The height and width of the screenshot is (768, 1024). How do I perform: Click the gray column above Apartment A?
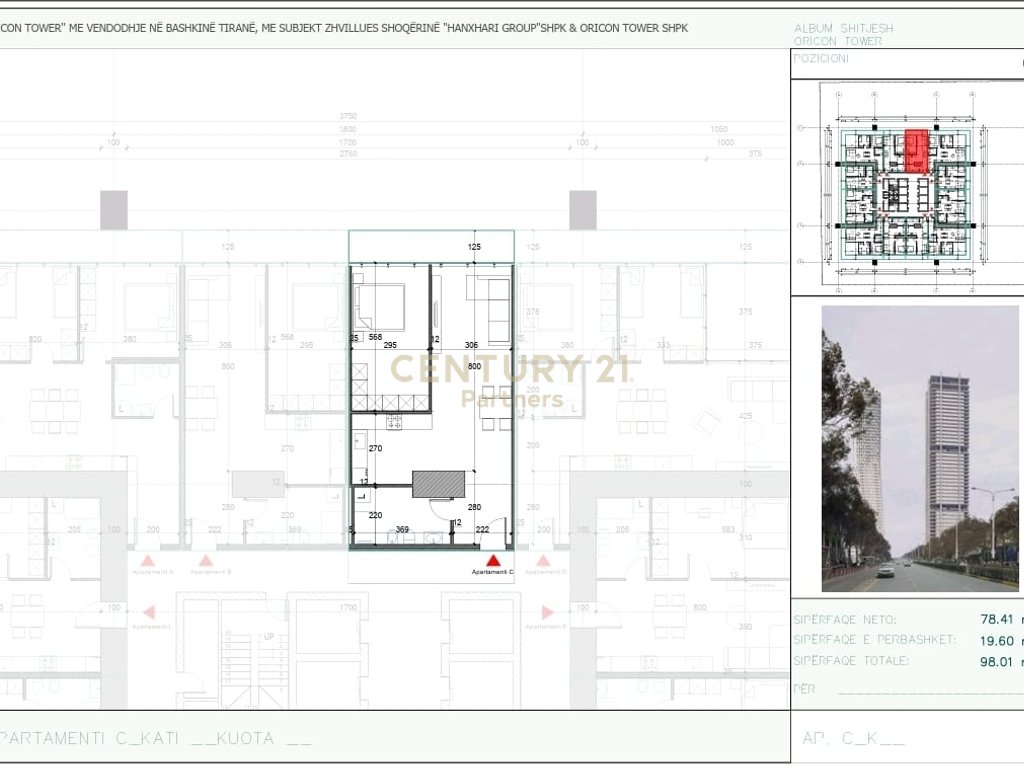pyautogui.click(x=114, y=210)
